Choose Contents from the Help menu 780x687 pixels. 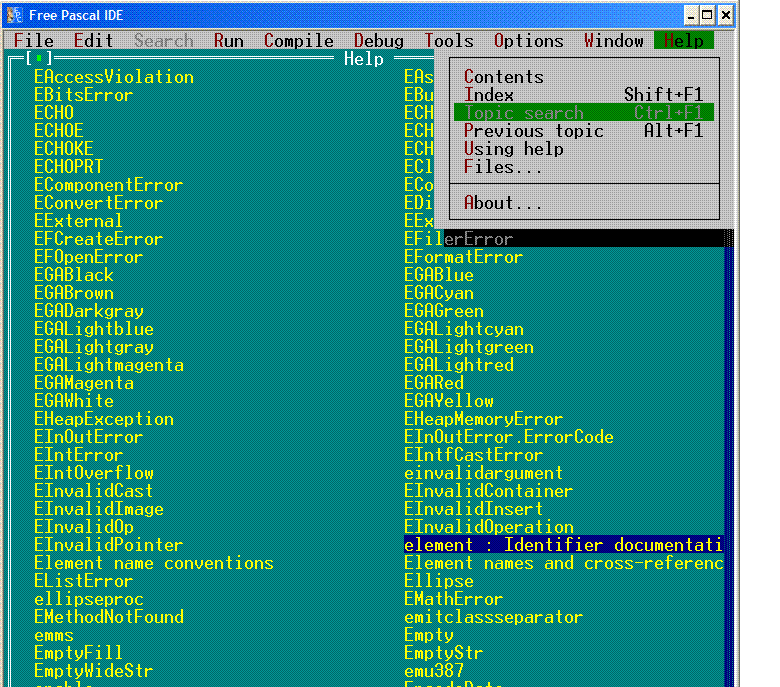click(x=503, y=77)
